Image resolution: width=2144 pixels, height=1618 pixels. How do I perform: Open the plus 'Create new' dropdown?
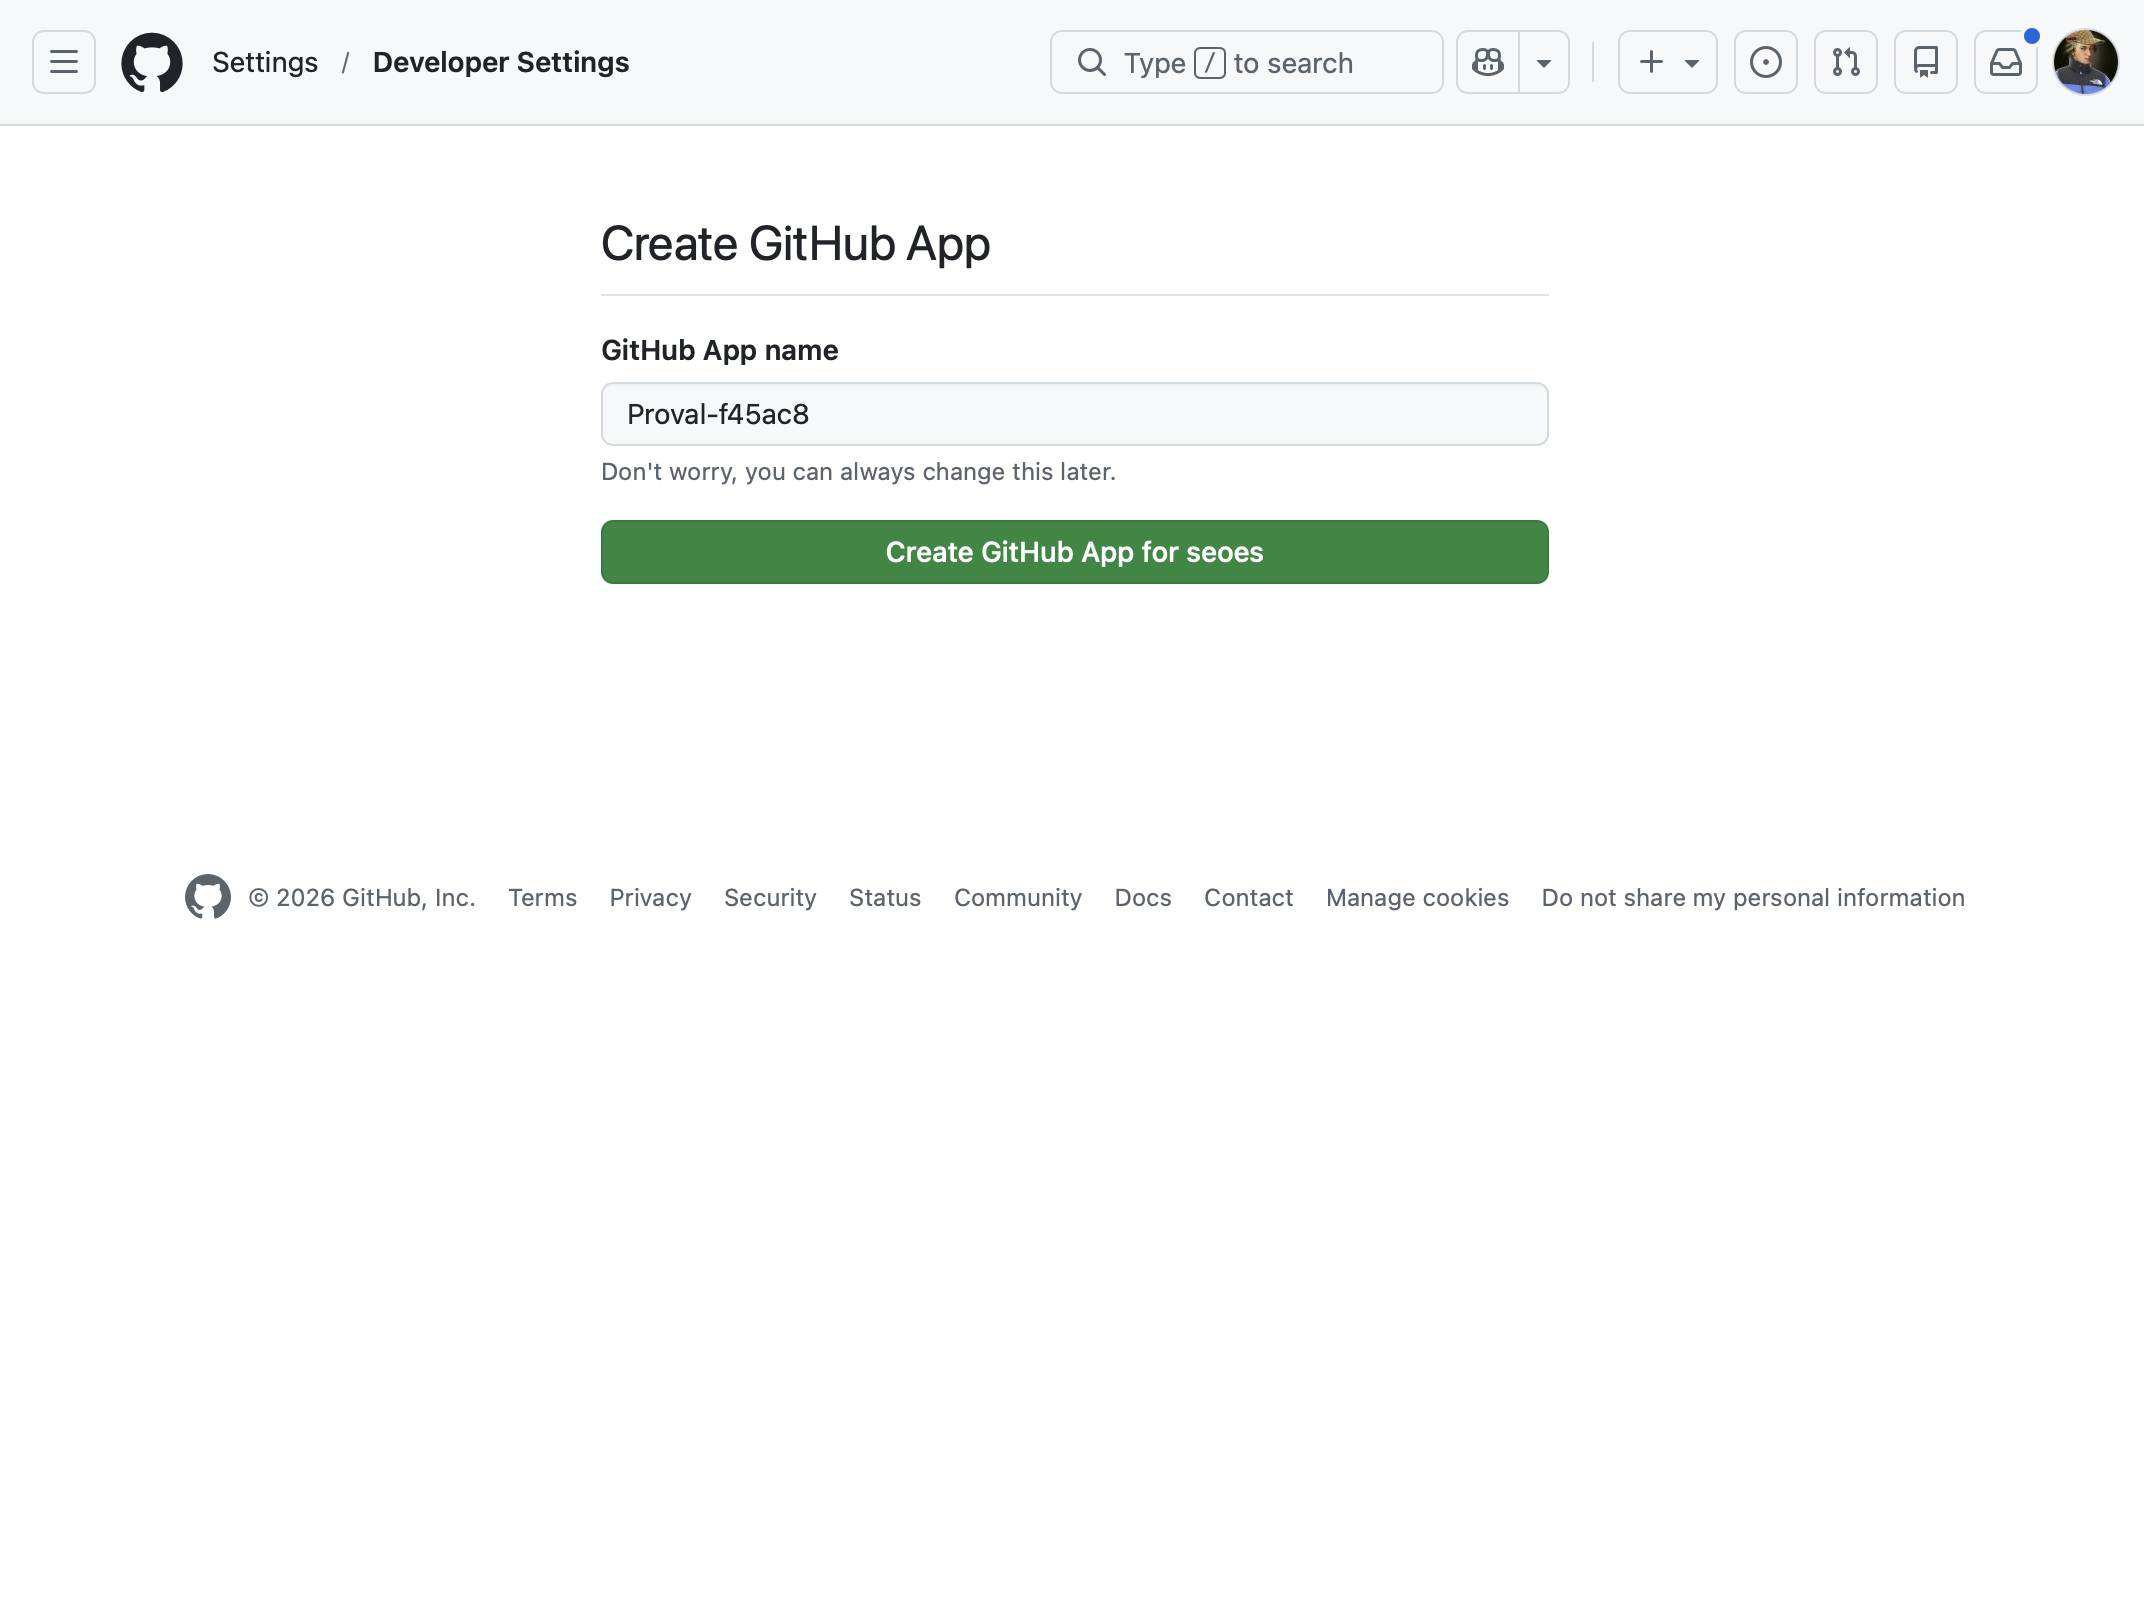(1668, 62)
